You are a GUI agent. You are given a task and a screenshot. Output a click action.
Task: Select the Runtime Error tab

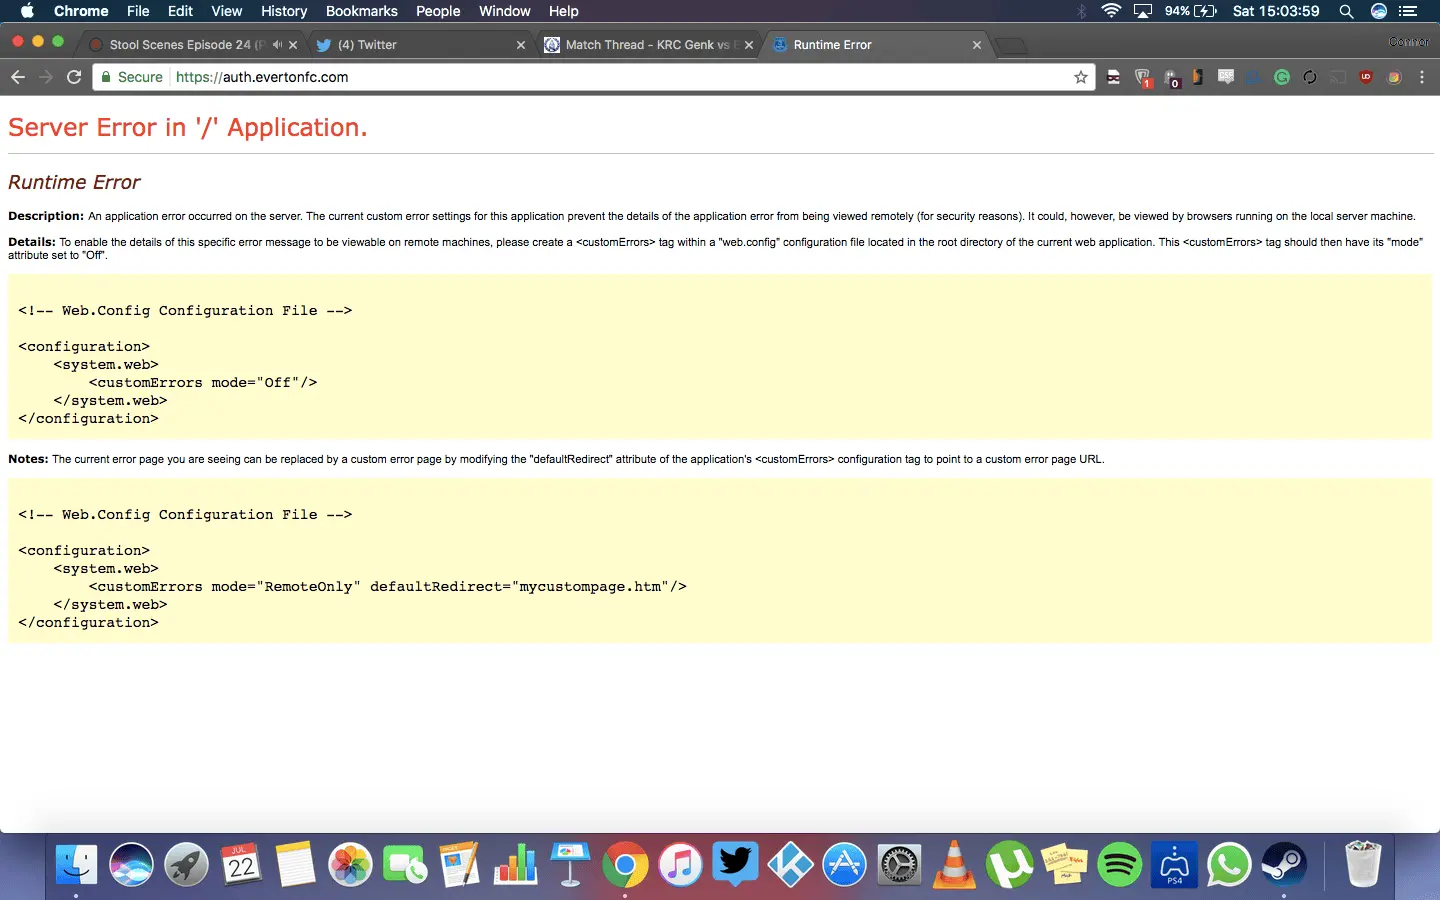[x=875, y=45]
